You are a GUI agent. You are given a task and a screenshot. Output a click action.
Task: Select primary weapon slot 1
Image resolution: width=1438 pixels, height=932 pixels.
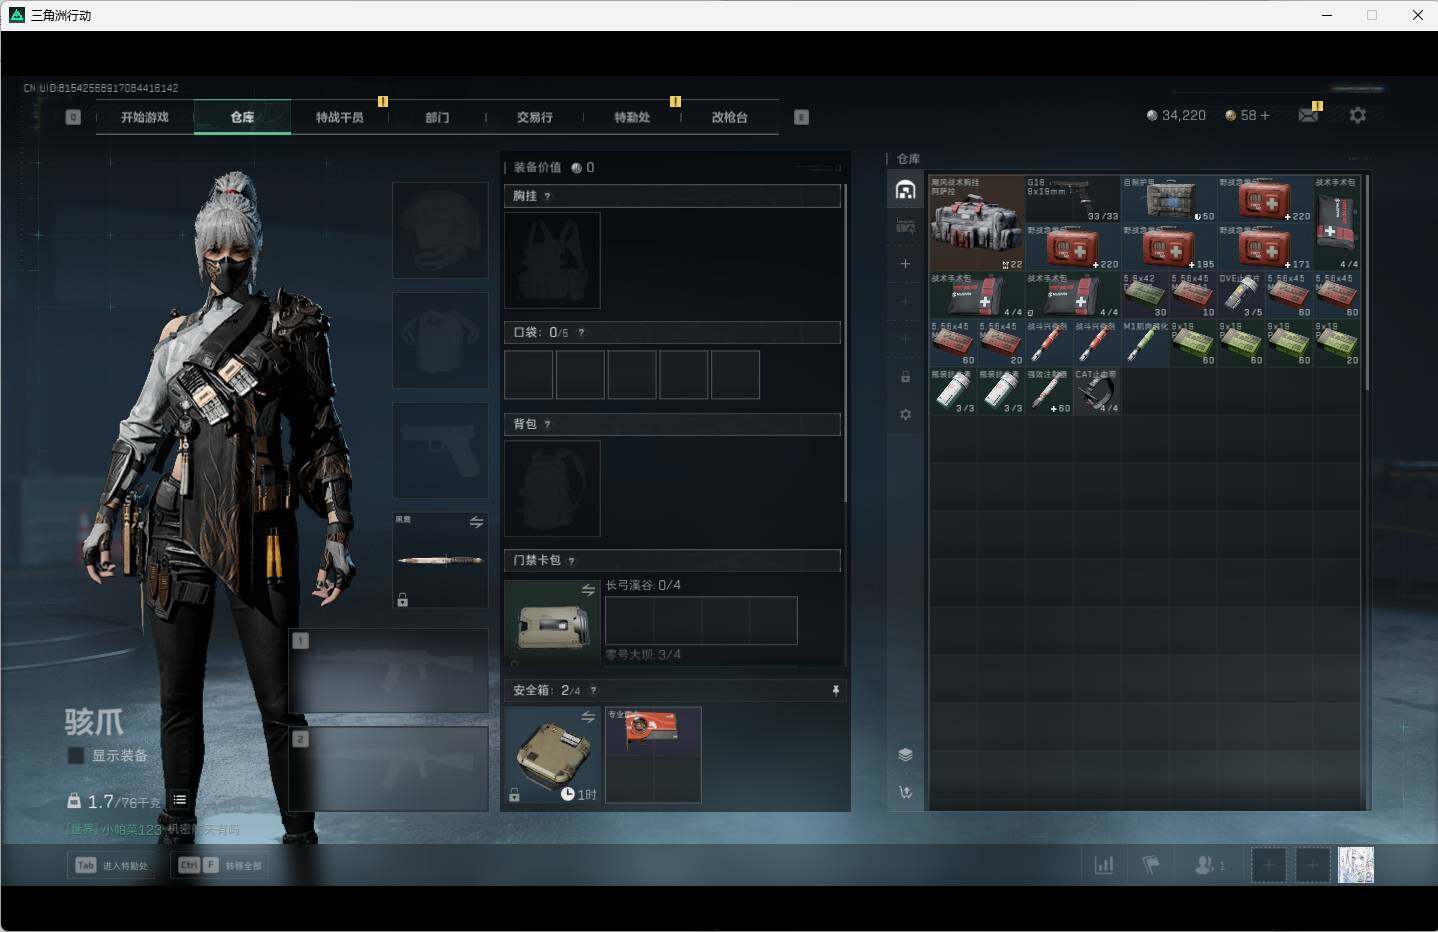pos(389,670)
